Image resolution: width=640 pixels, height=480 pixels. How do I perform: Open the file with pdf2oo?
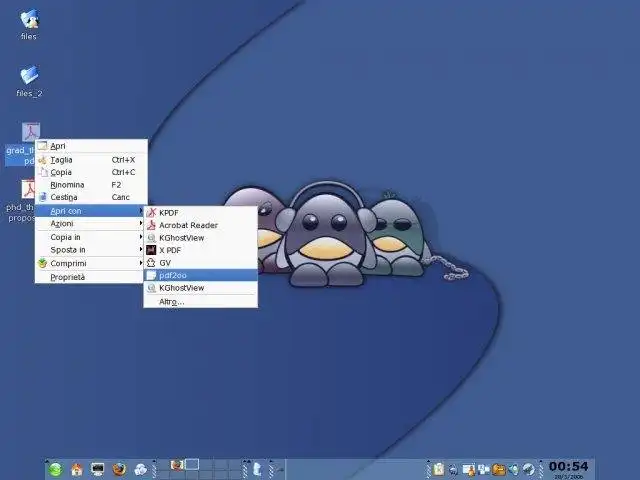click(x=201, y=276)
